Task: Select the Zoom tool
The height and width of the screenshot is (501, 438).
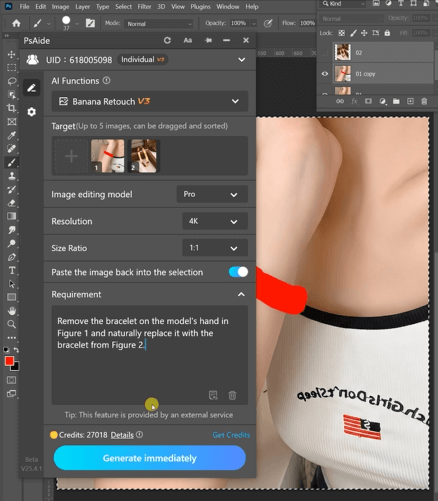Action: (x=12, y=324)
